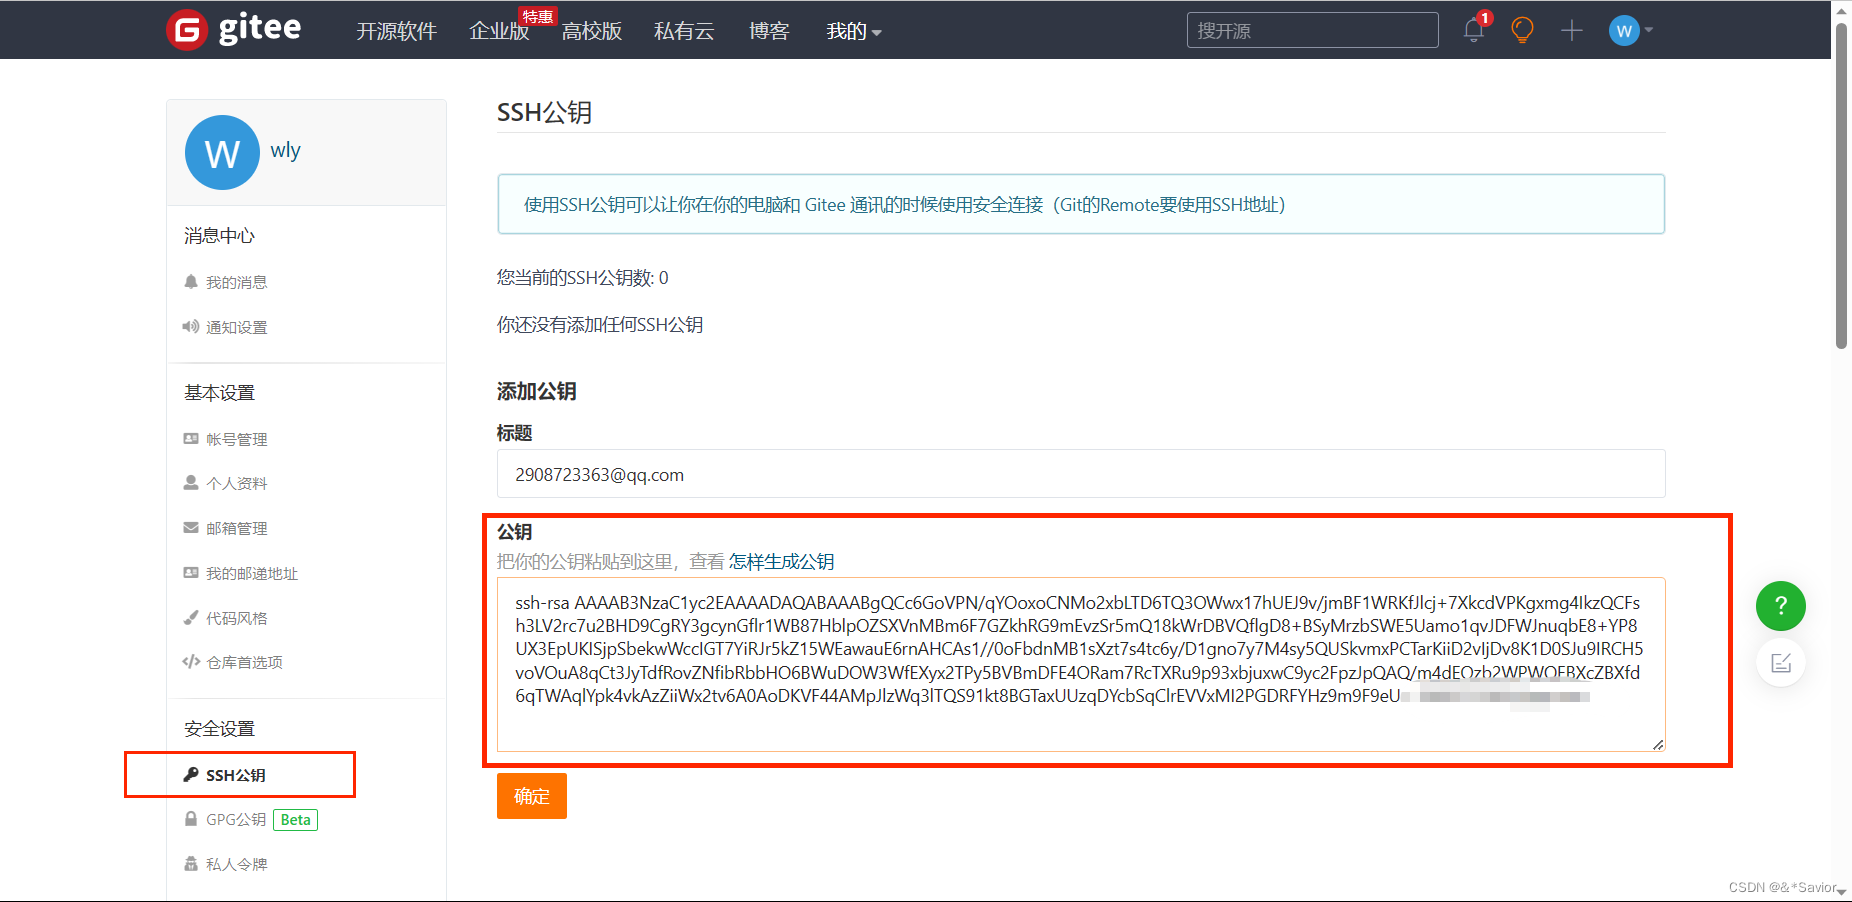Open 邮箱管理 settings
Image resolution: width=1852 pixels, height=902 pixels.
[237, 529]
